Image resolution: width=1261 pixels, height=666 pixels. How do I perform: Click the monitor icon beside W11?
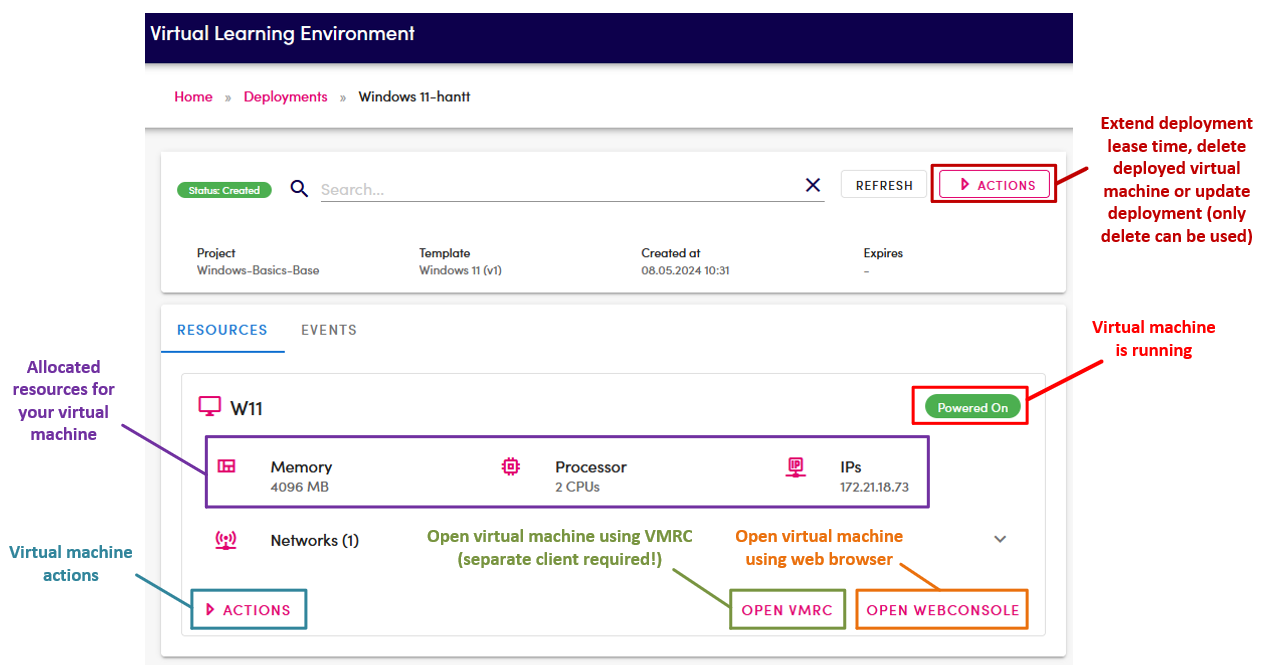point(209,405)
